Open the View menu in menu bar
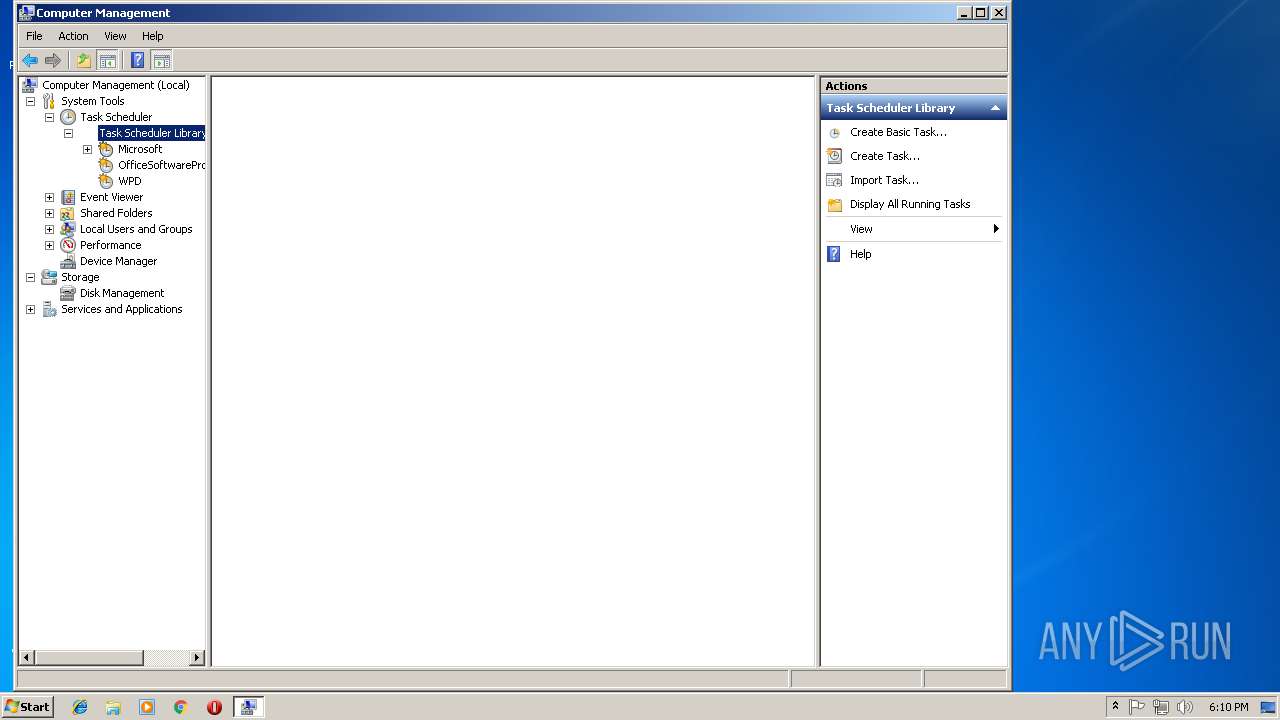 coord(115,36)
